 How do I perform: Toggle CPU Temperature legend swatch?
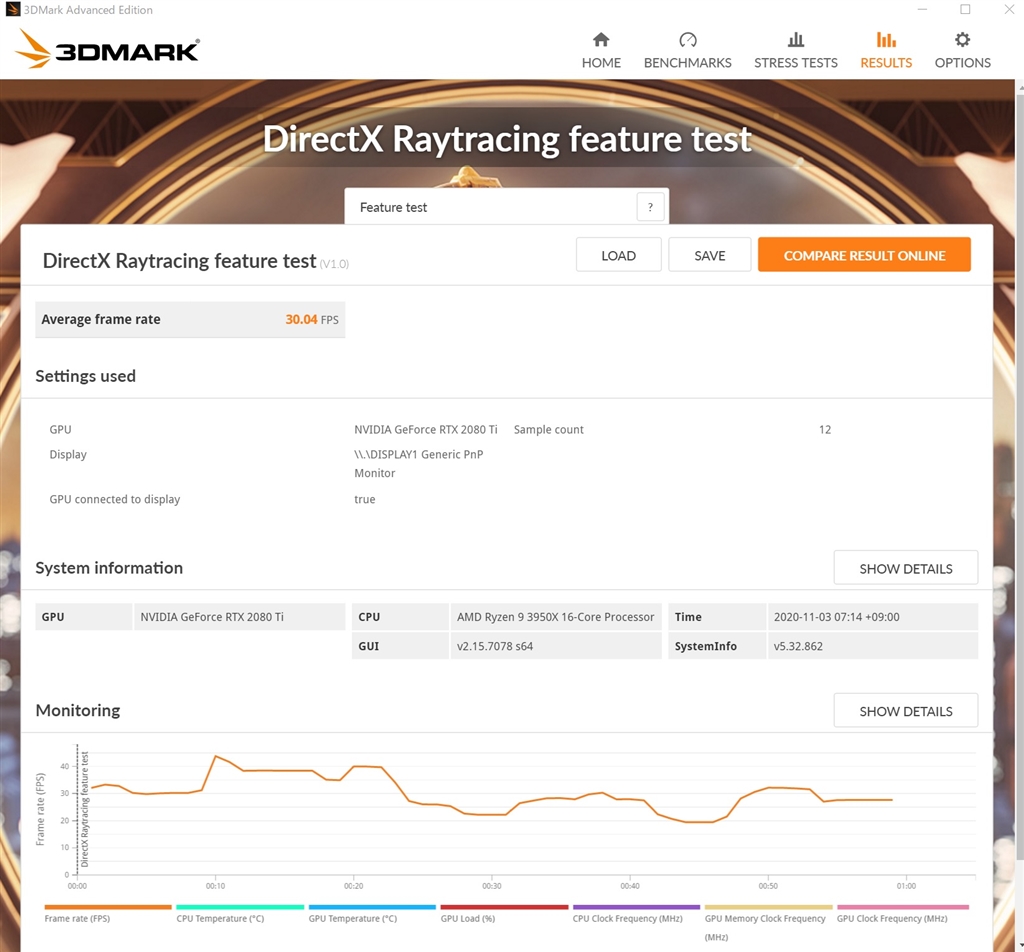tap(240, 907)
